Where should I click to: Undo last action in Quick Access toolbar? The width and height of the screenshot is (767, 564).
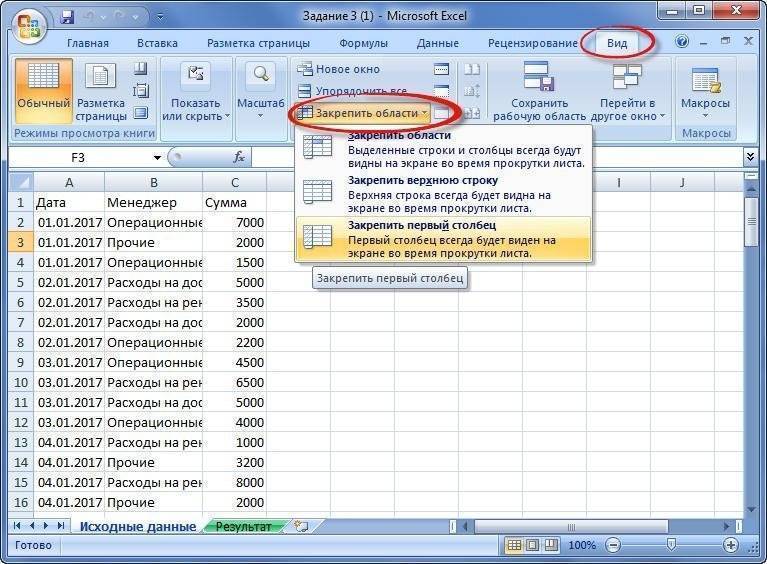tap(89, 17)
